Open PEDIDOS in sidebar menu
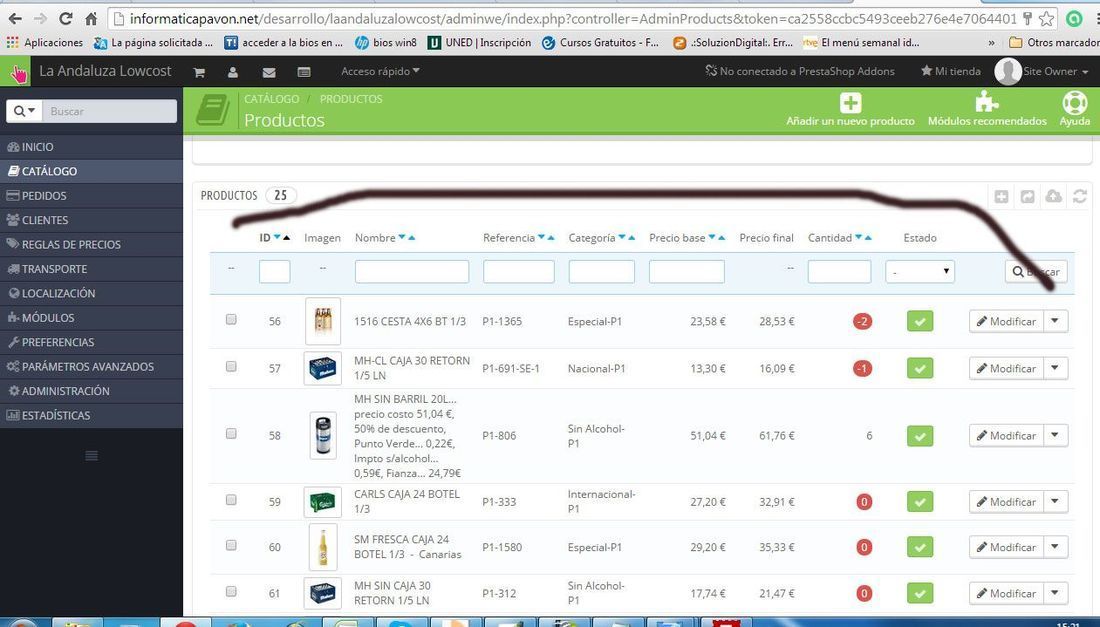 pyautogui.click(x=91, y=196)
